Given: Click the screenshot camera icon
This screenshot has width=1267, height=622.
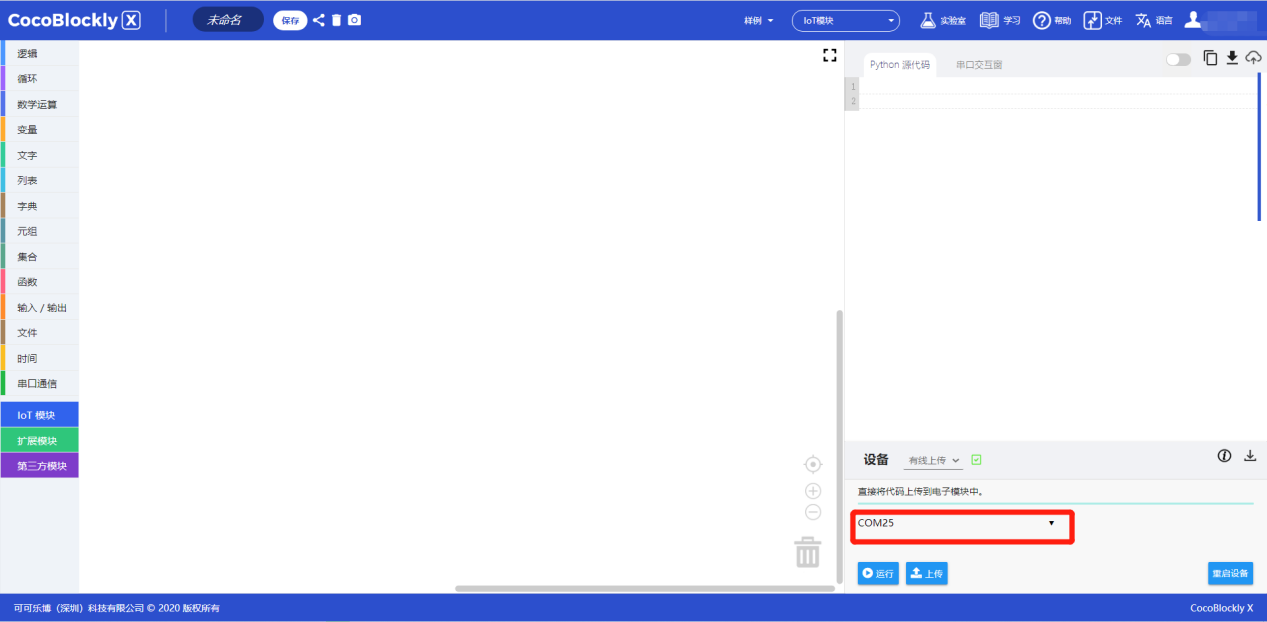Looking at the screenshot, I should pos(354,20).
